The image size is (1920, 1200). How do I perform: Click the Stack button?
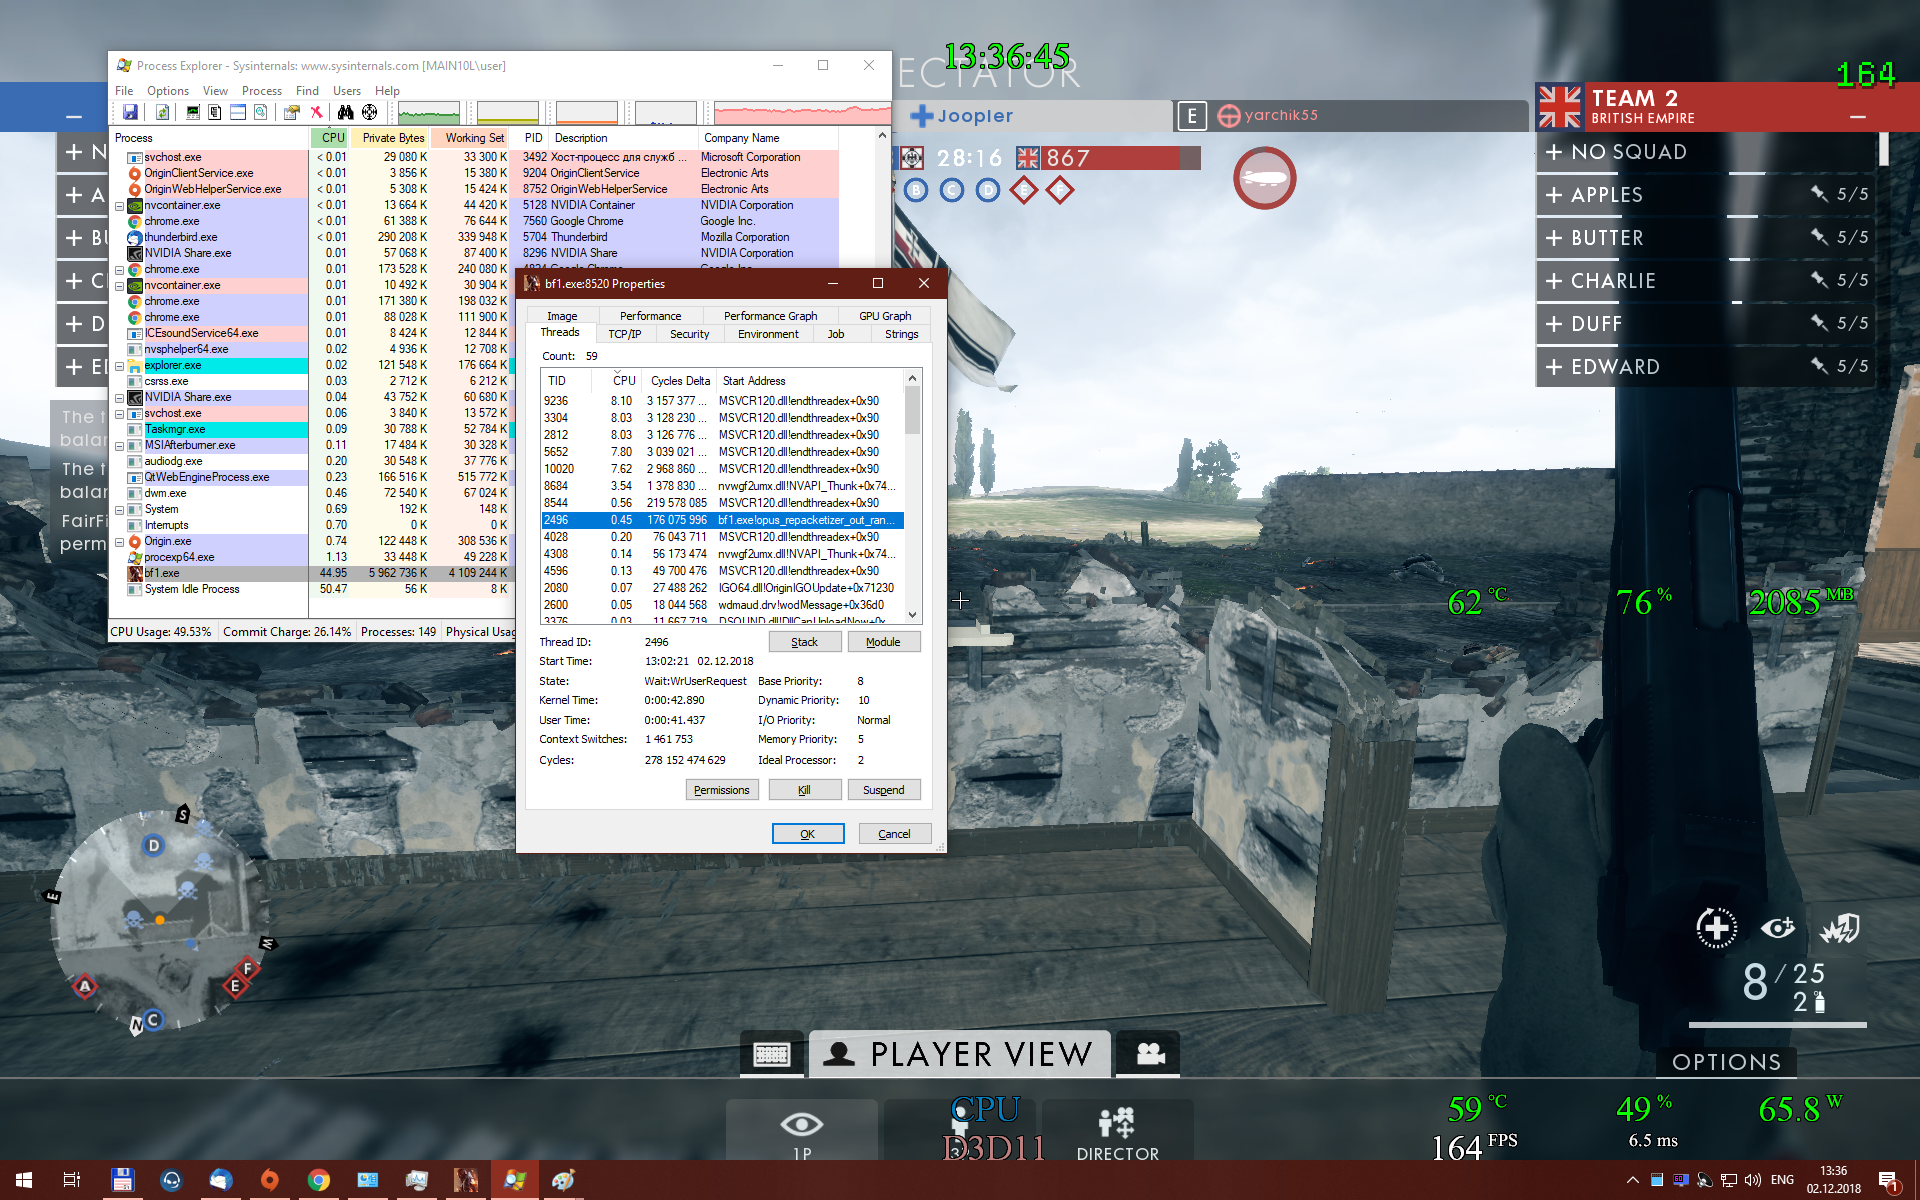(804, 642)
